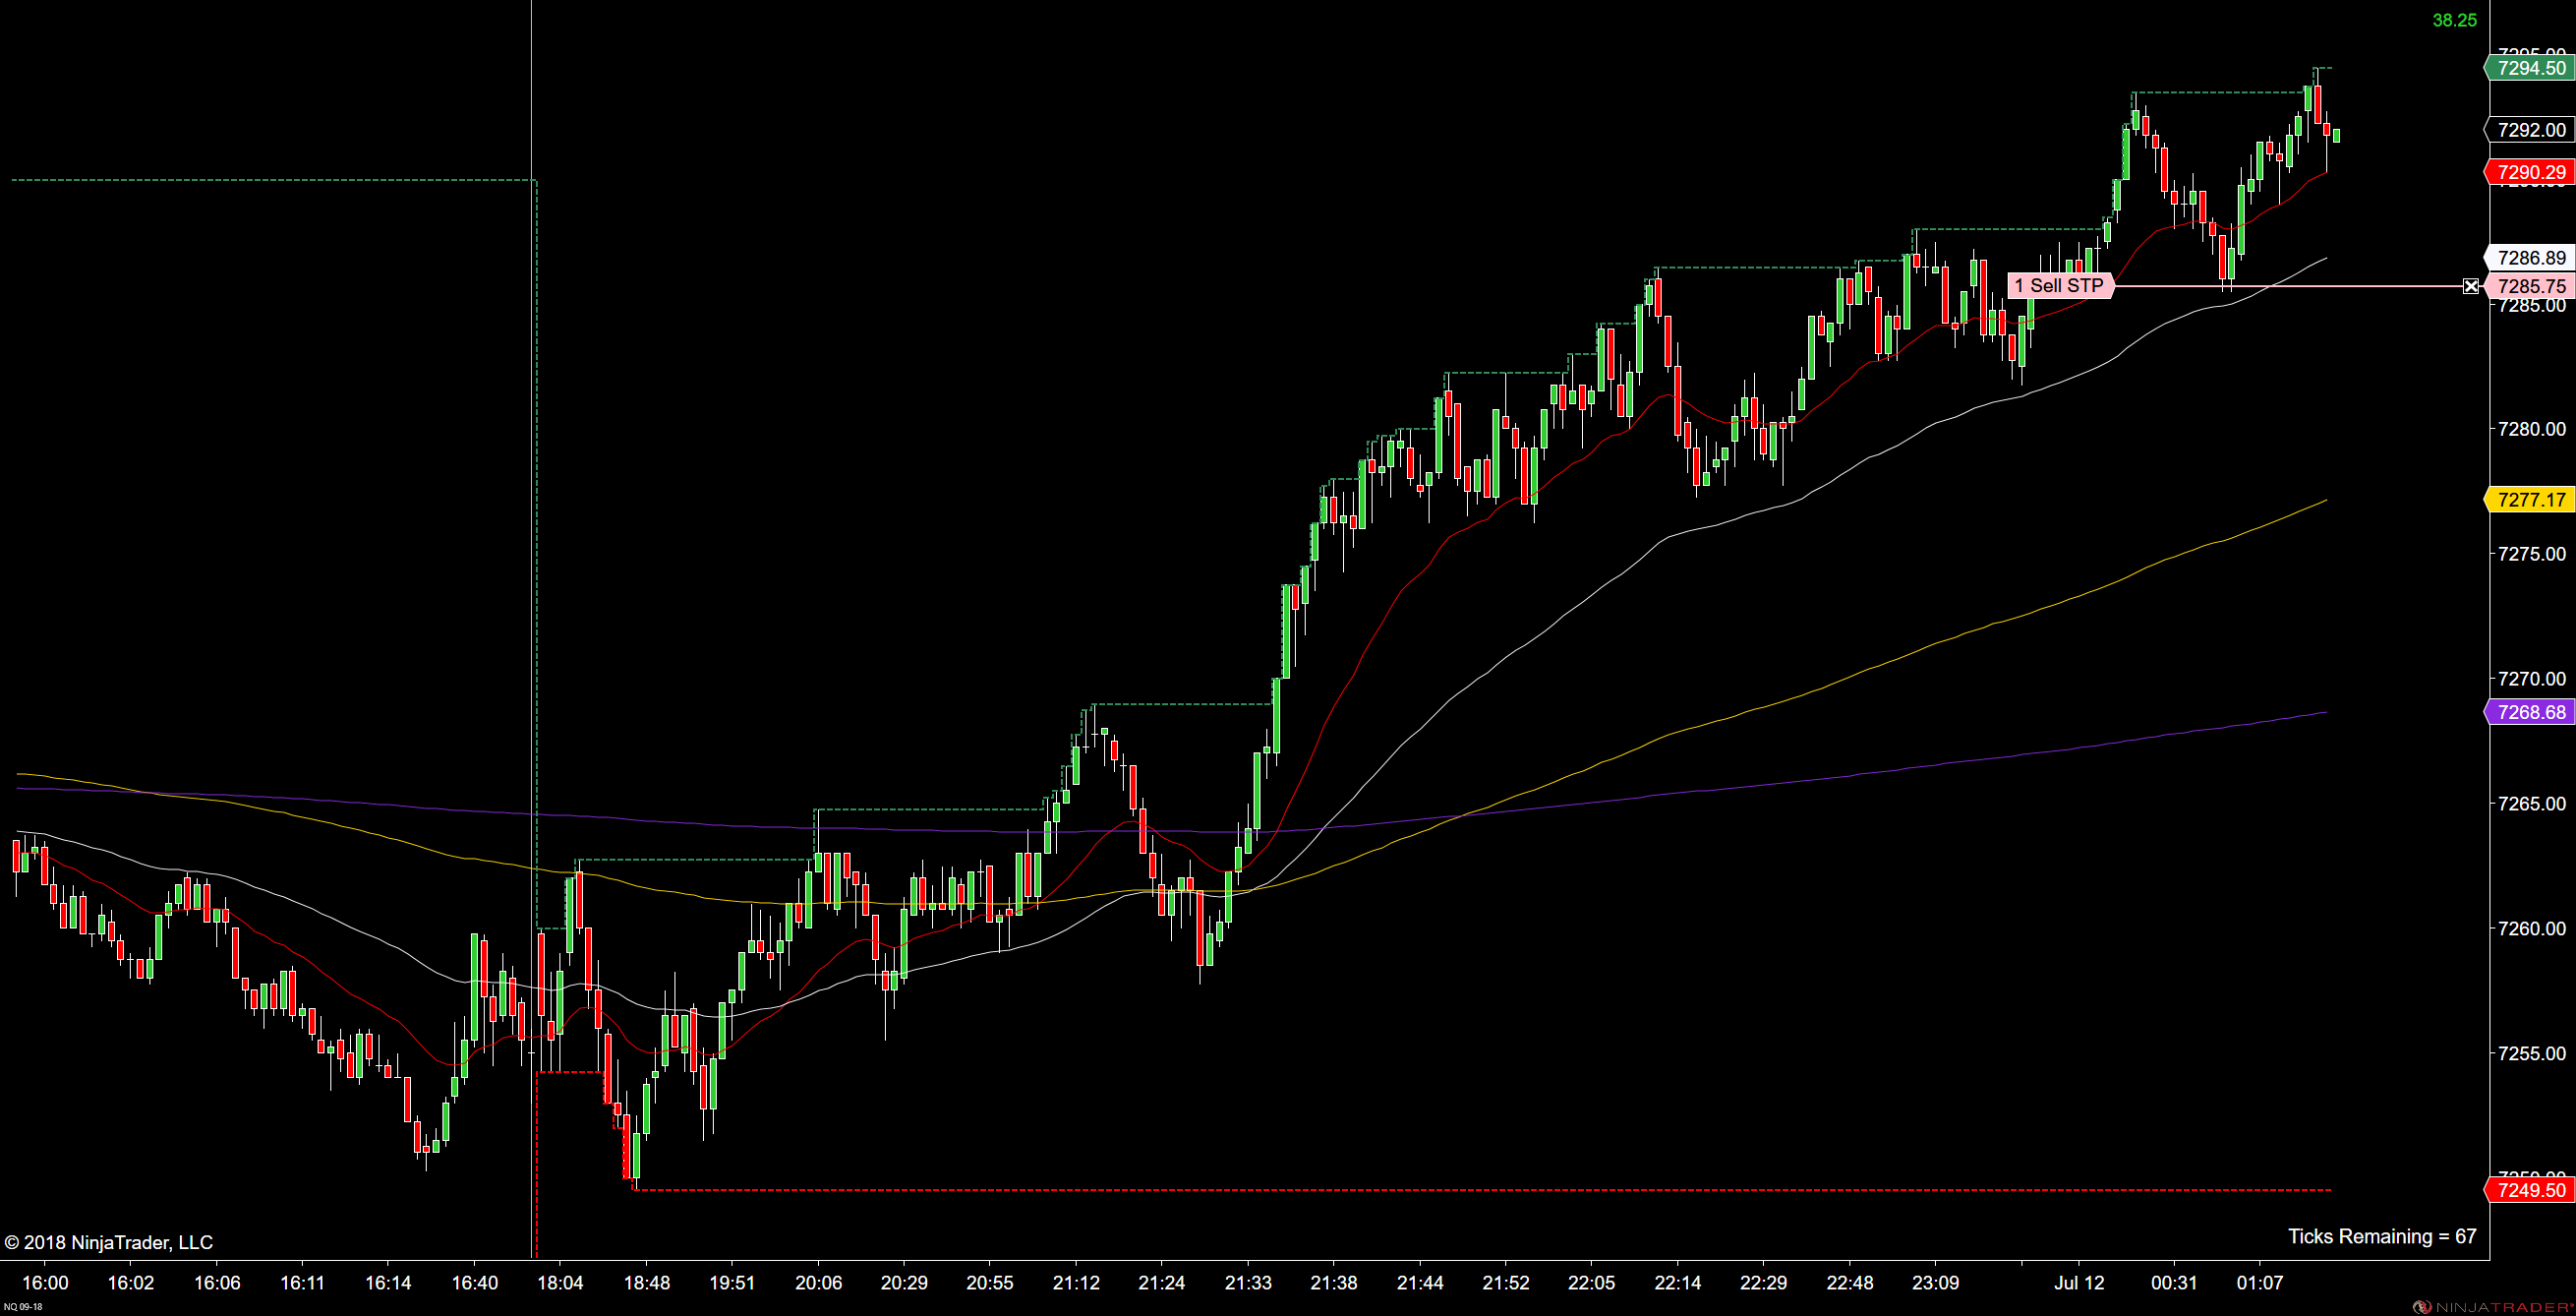2576x1316 pixels.
Task: Select the purple 7268.68 indicator marker
Action: pyautogui.click(x=2529, y=712)
